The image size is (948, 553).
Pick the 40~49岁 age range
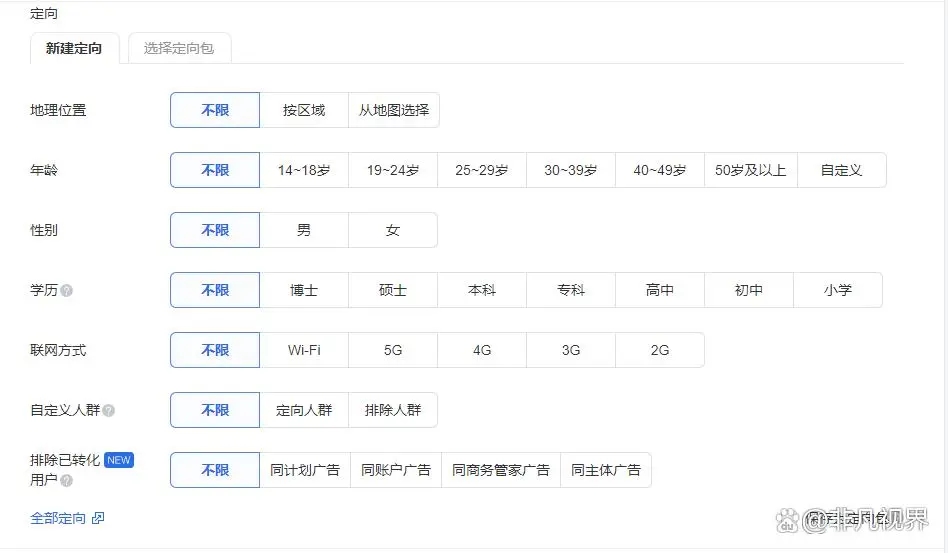[660, 170]
